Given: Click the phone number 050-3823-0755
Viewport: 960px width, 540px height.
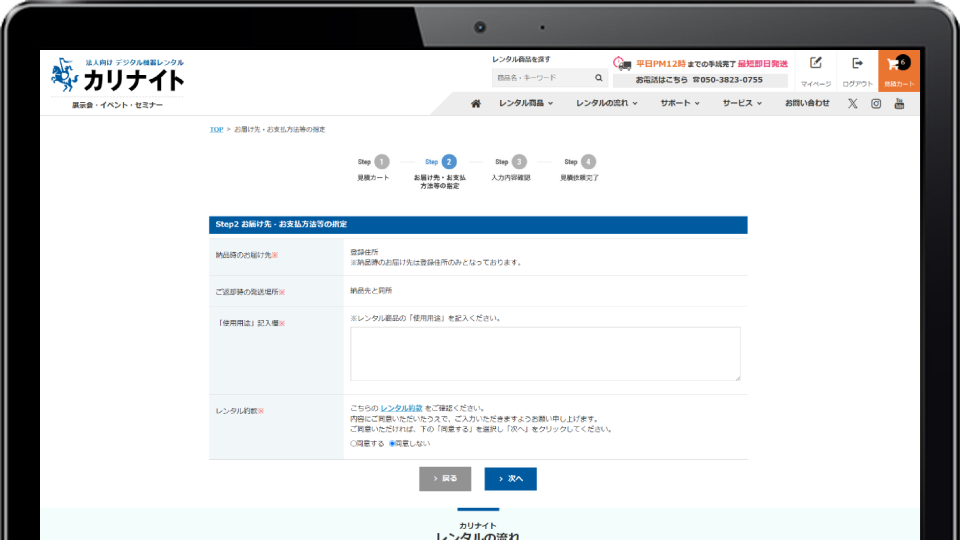Looking at the screenshot, I should [731, 80].
